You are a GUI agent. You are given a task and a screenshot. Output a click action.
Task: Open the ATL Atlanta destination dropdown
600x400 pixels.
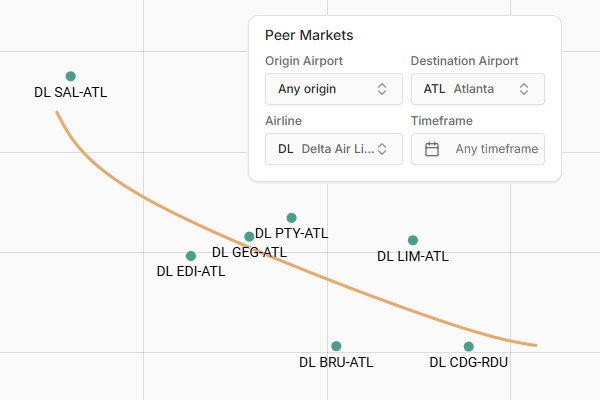(x=478, y=89)
